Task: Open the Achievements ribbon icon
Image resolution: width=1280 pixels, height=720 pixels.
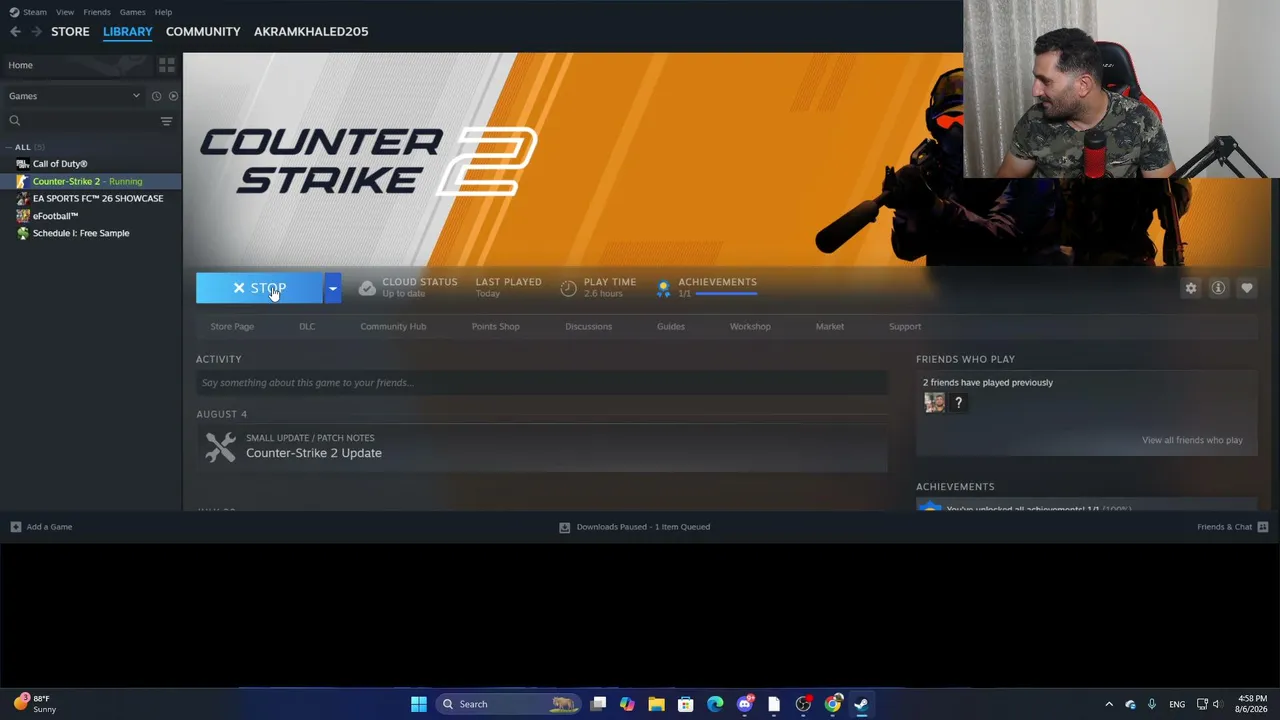Action: pos(663,288)
